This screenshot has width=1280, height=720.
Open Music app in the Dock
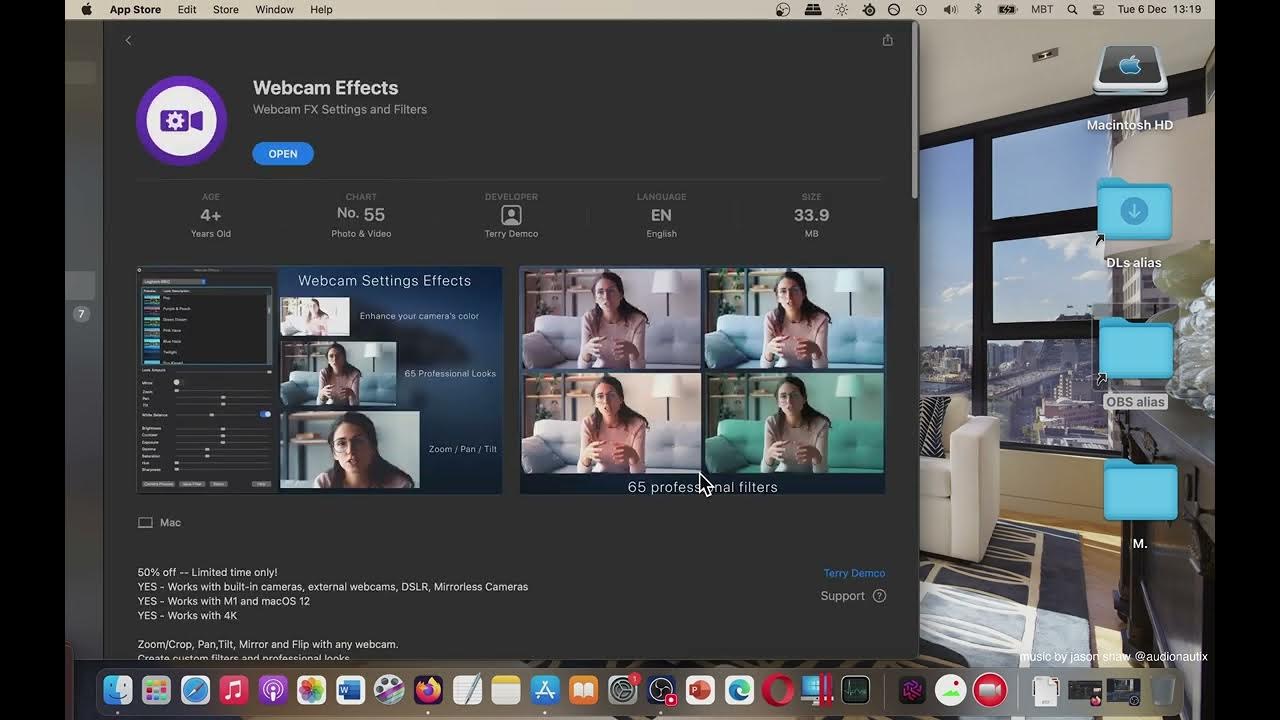pyautogui.click(x=234, y=690)
